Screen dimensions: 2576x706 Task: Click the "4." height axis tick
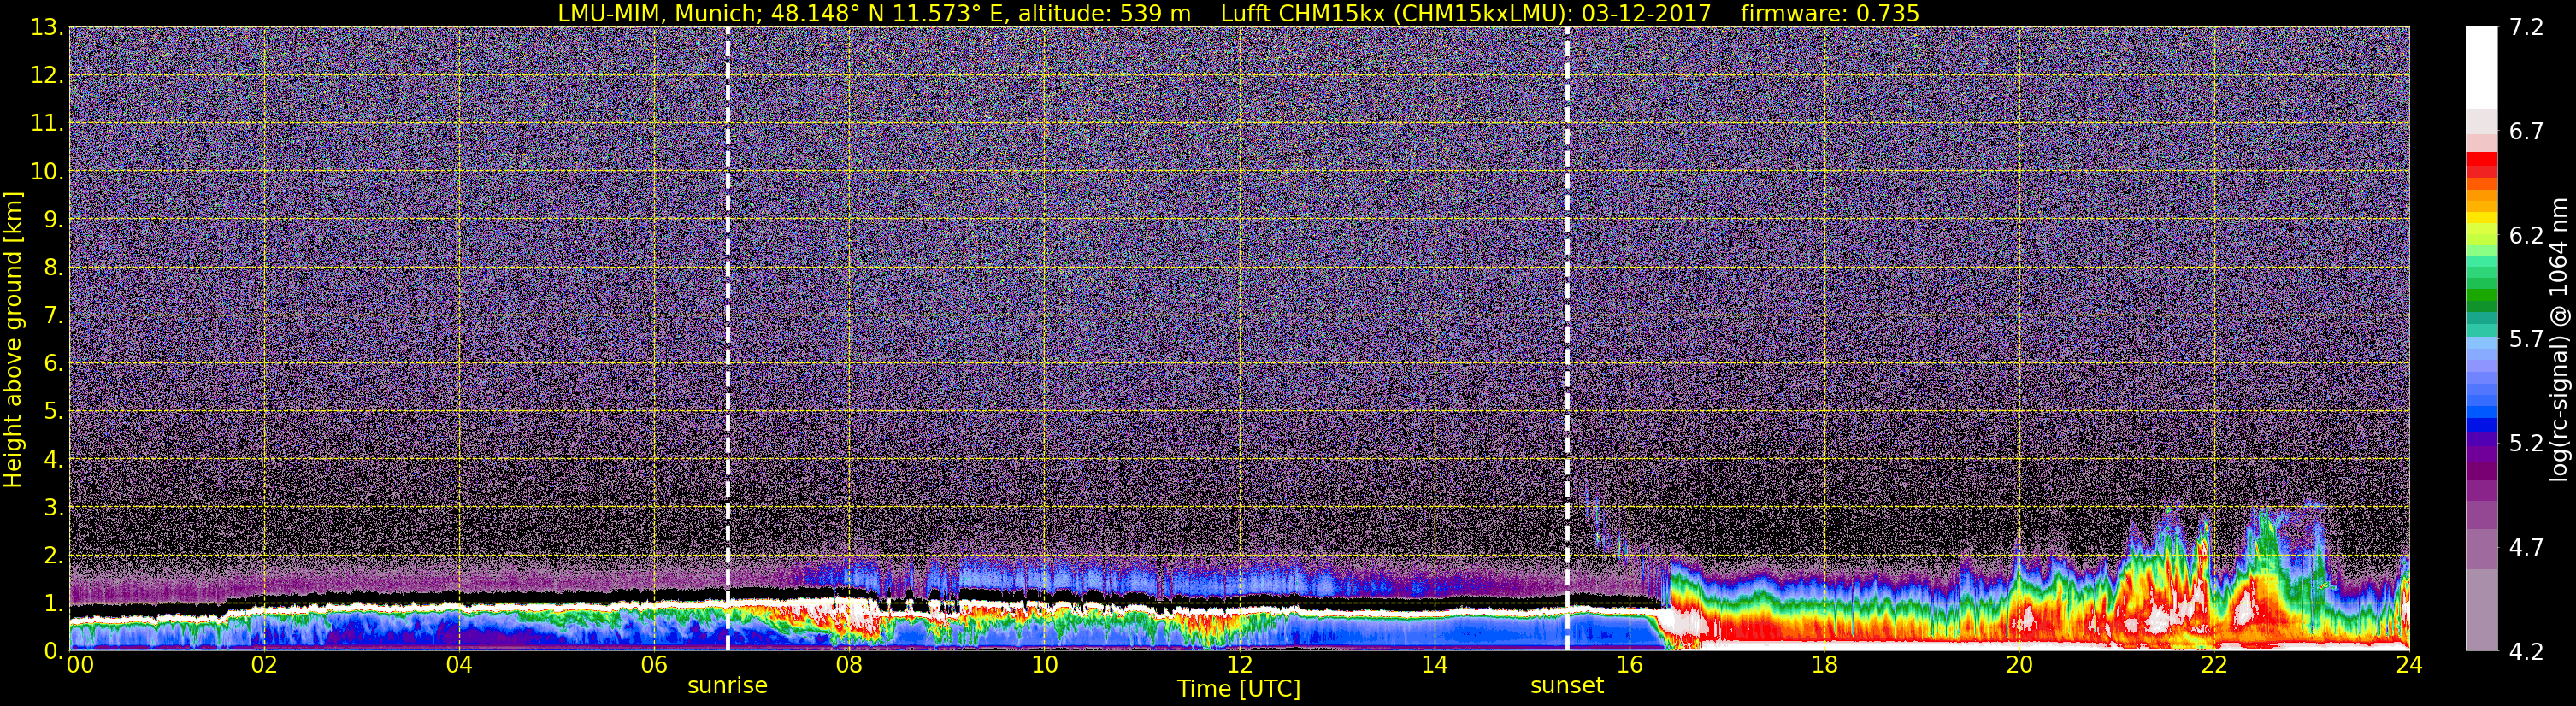pyautogui.click(x=52, y=460)
